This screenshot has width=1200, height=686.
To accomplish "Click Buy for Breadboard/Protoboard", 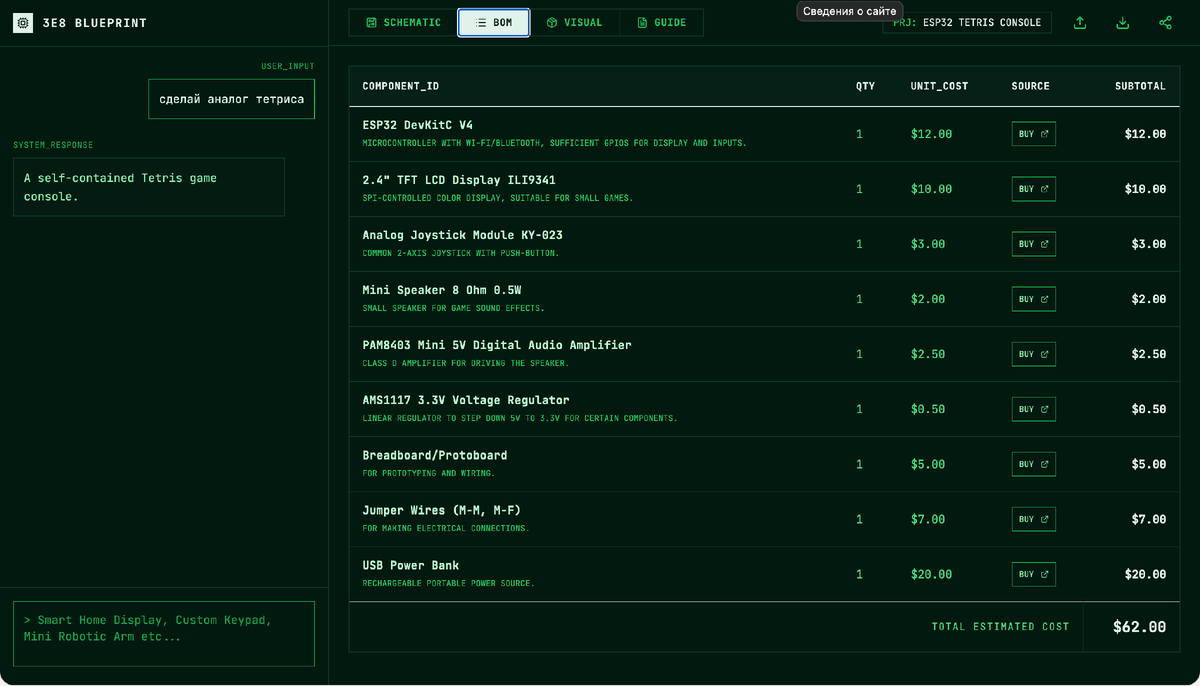I will pos(1033,464).
